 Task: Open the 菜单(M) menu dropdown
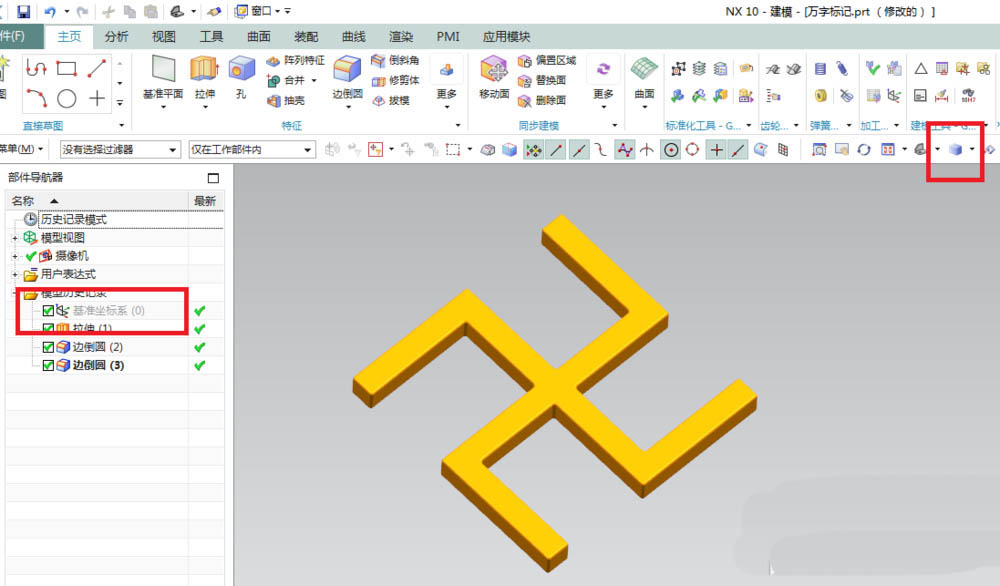pyautogui.click(x=22, y=149)
